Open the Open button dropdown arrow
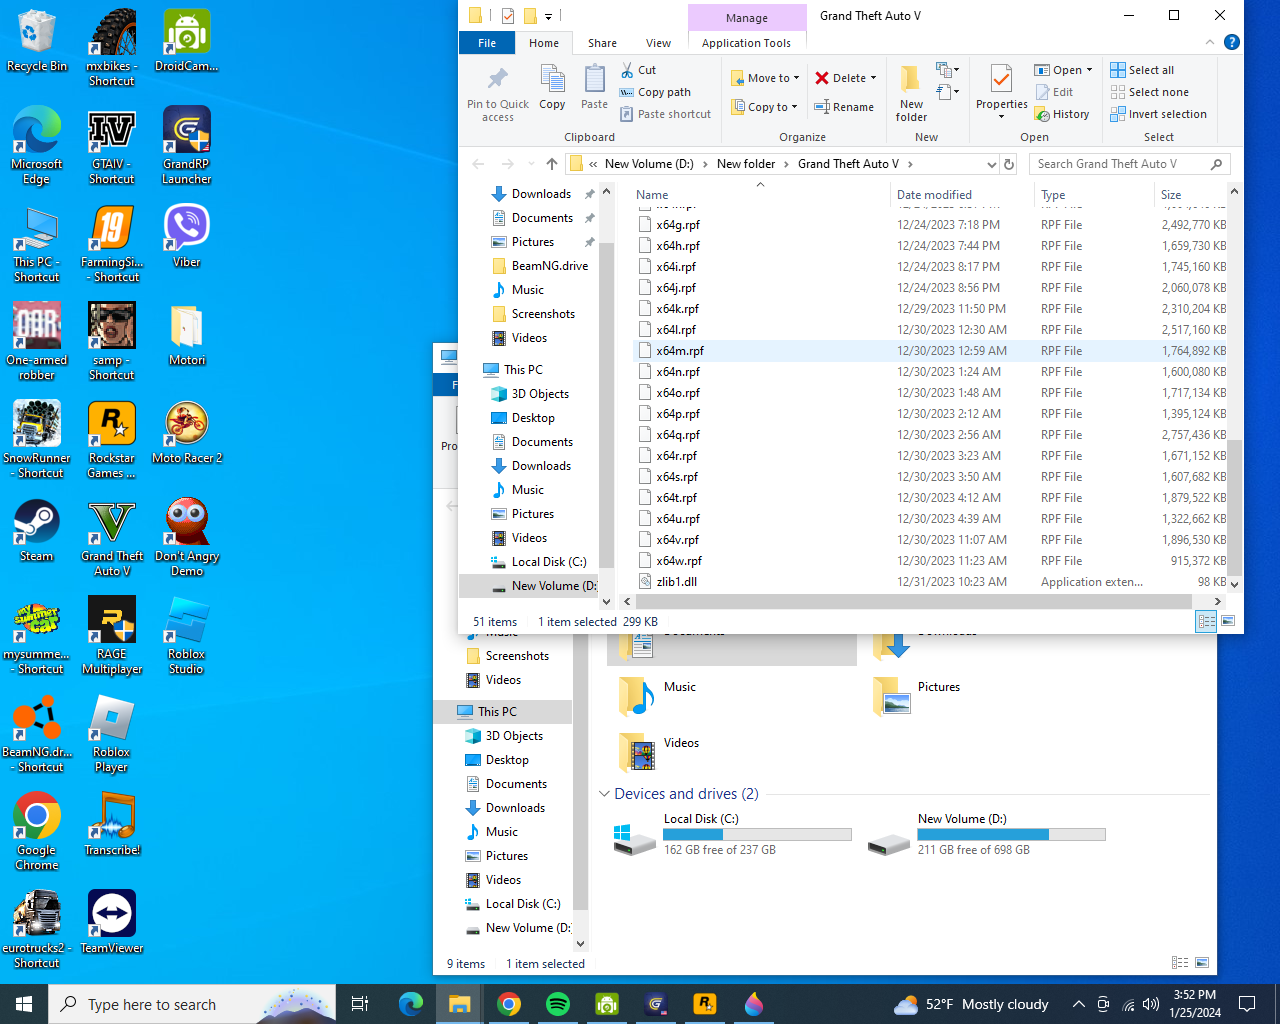Image resolution: width=1280 pixels, height=1024 pixels. coord(1090,70)
